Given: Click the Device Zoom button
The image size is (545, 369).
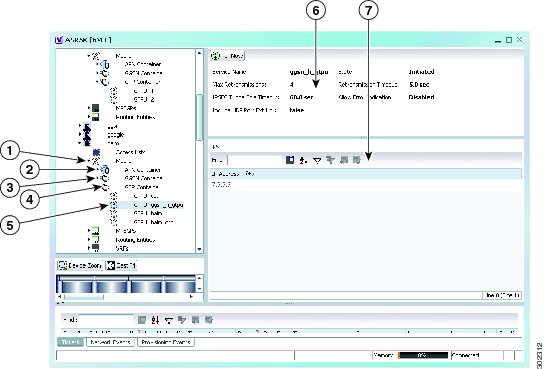Looking at the screenshot, I should point(80,265).
